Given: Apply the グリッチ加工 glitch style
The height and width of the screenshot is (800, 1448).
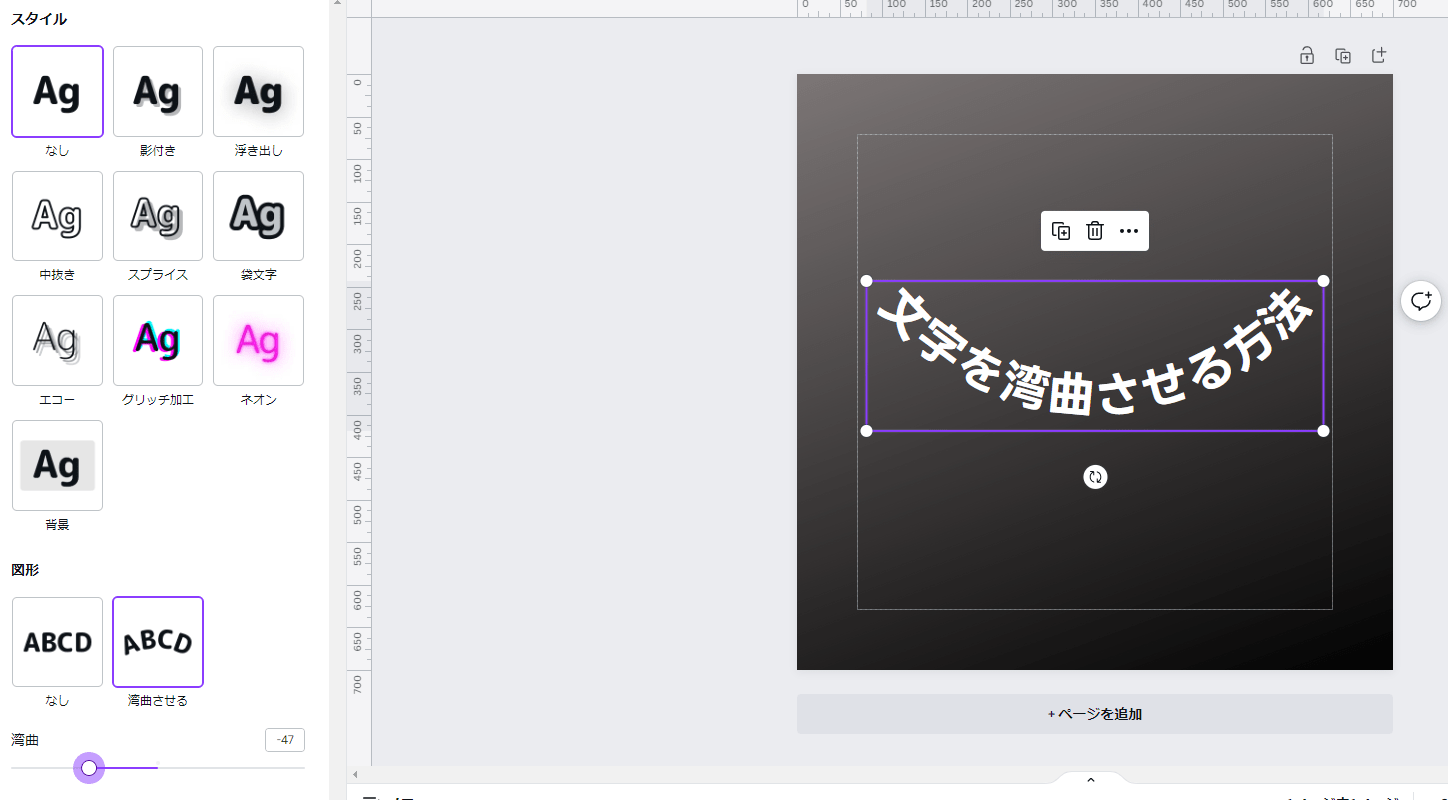Looking at the screenshot, I should click(158, 341).
